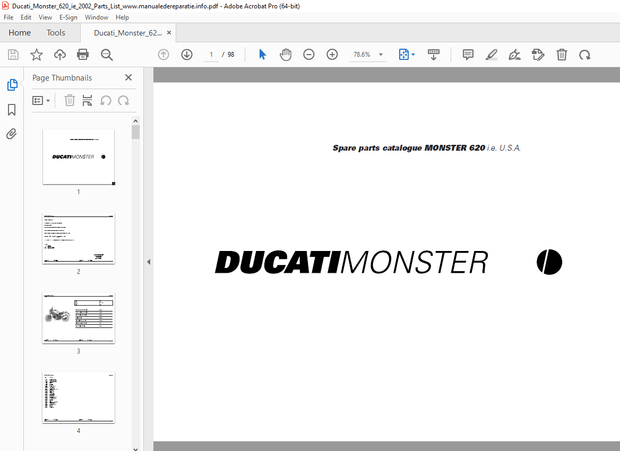
Task: Open the Bookmarks sidebar panel
Action: pos(12,109)
